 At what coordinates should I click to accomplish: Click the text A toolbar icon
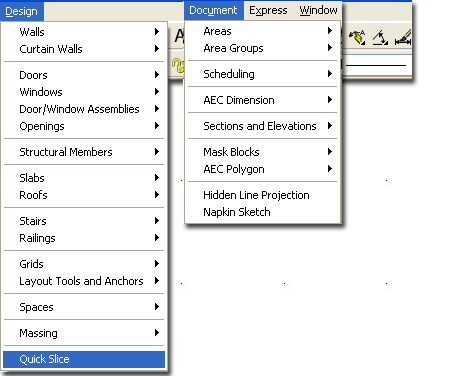(179, 36)
